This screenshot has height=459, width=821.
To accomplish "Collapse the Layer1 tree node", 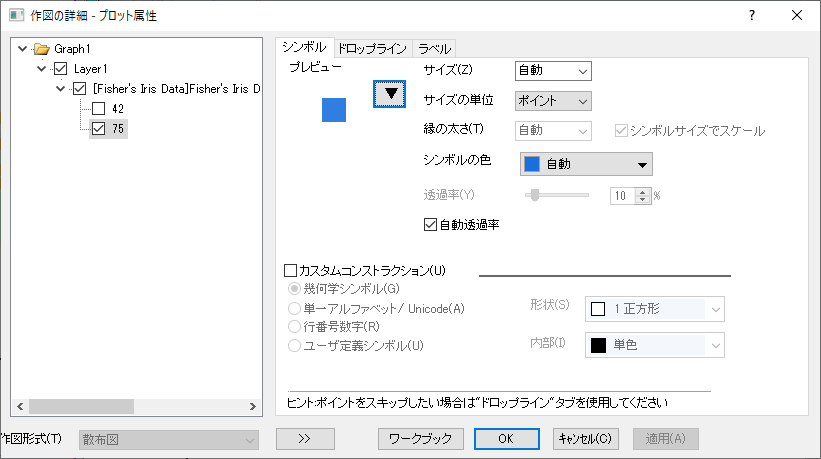I will click(x=41, y=69).
